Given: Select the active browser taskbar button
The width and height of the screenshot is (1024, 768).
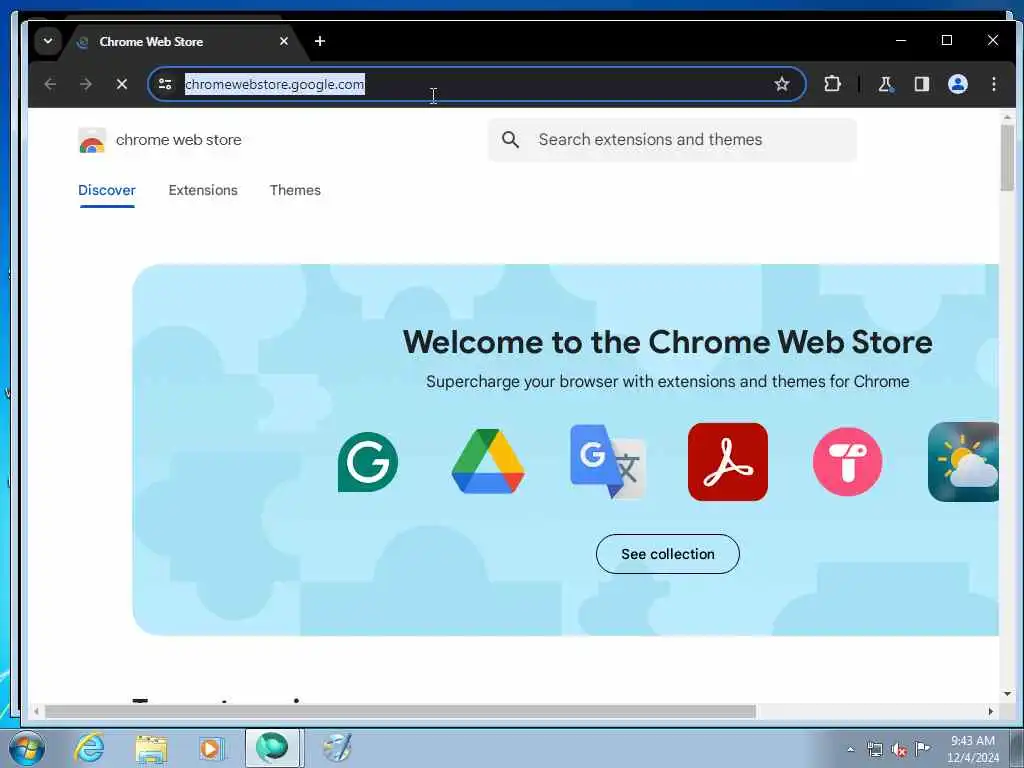Looking at the screenshot, I should [272, 748].
